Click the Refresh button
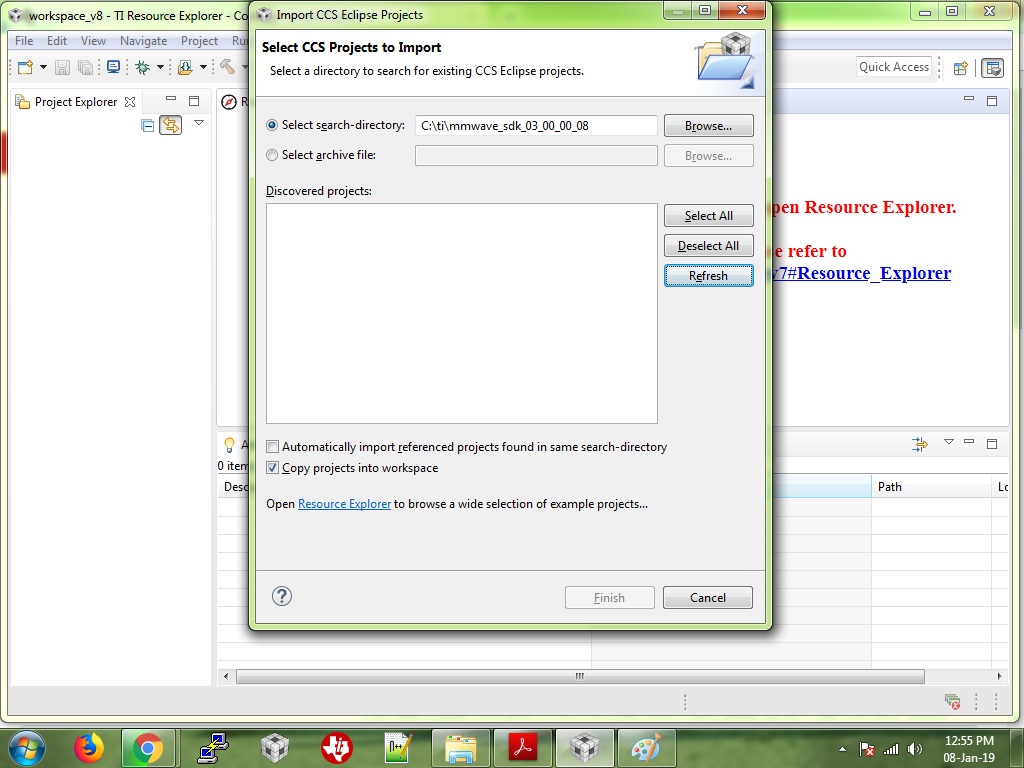 (709, 276)
